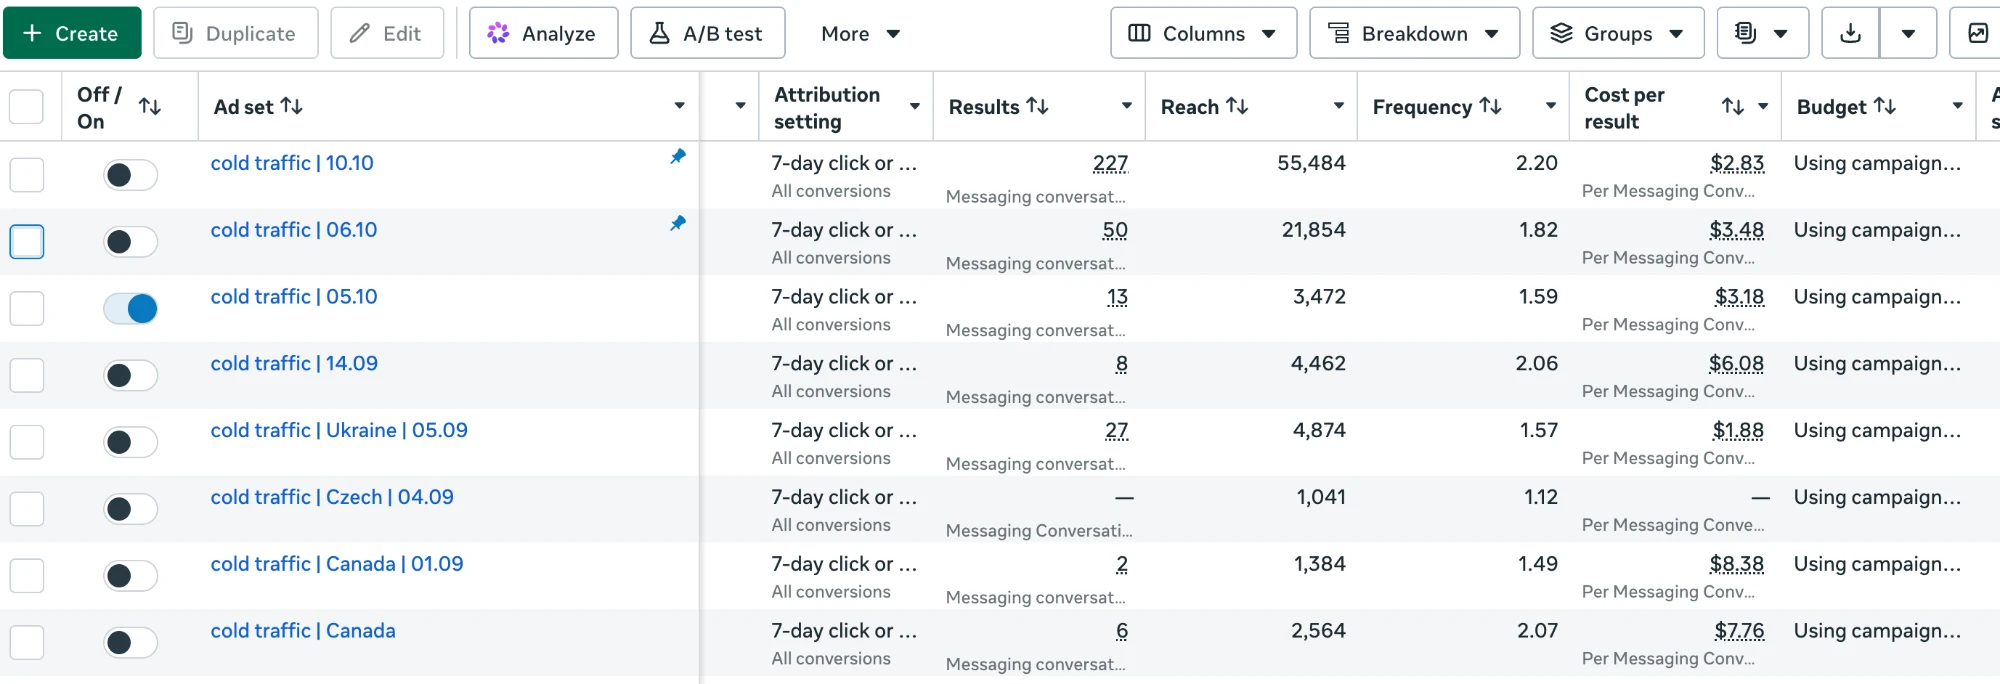The height and width of the screenshot is (684, 2000).
Task: Click the 227 results value
Action: [x=1110, y=163]
